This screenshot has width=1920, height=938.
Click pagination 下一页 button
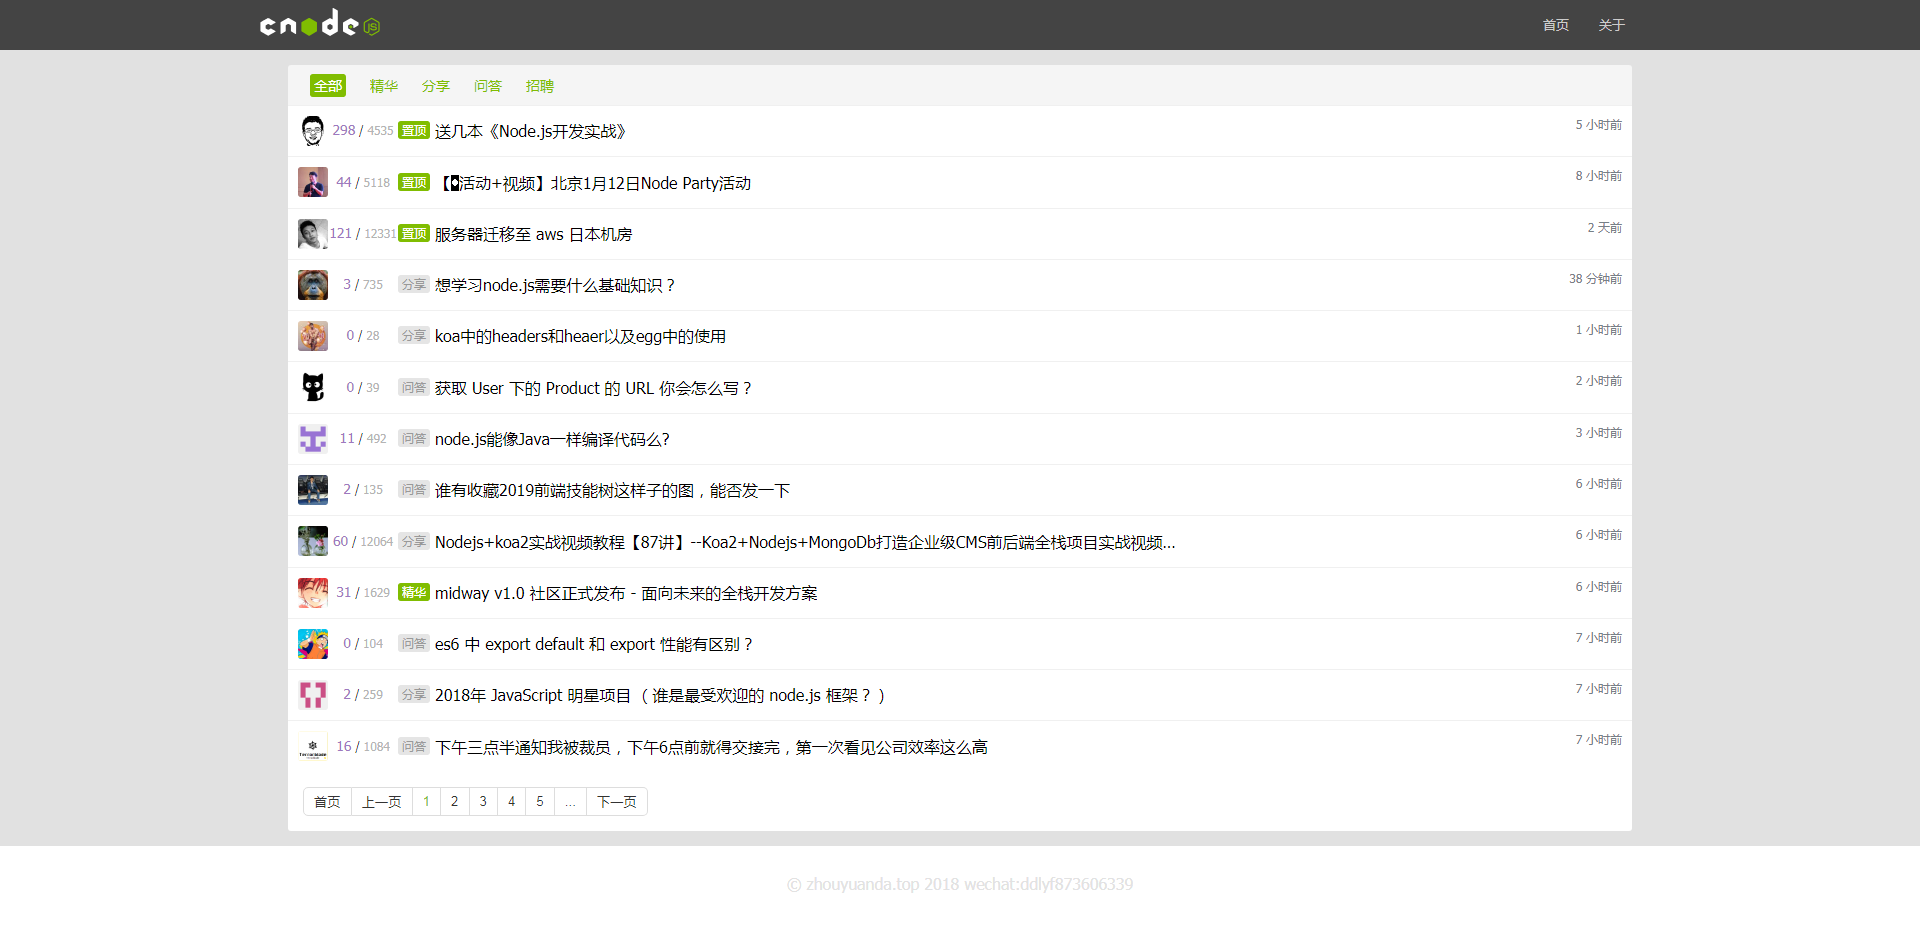tap(617, 802)
